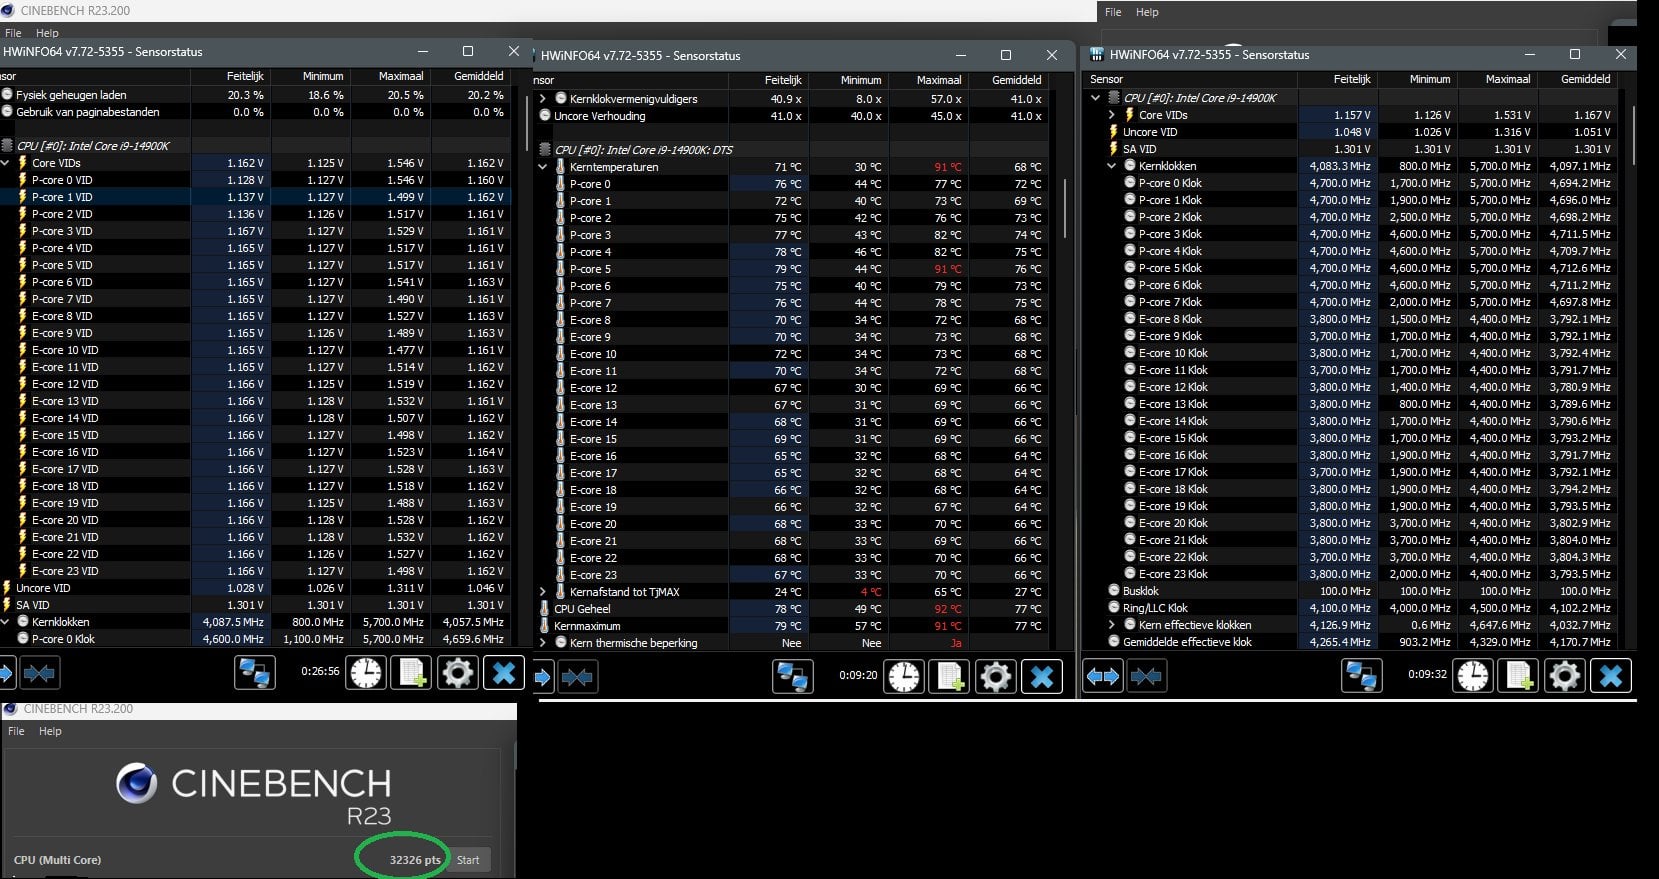Viewport: 1659px width, 879px height.
Task: Open Help menu in bottom Cinebench window
Action: [50, 731]
